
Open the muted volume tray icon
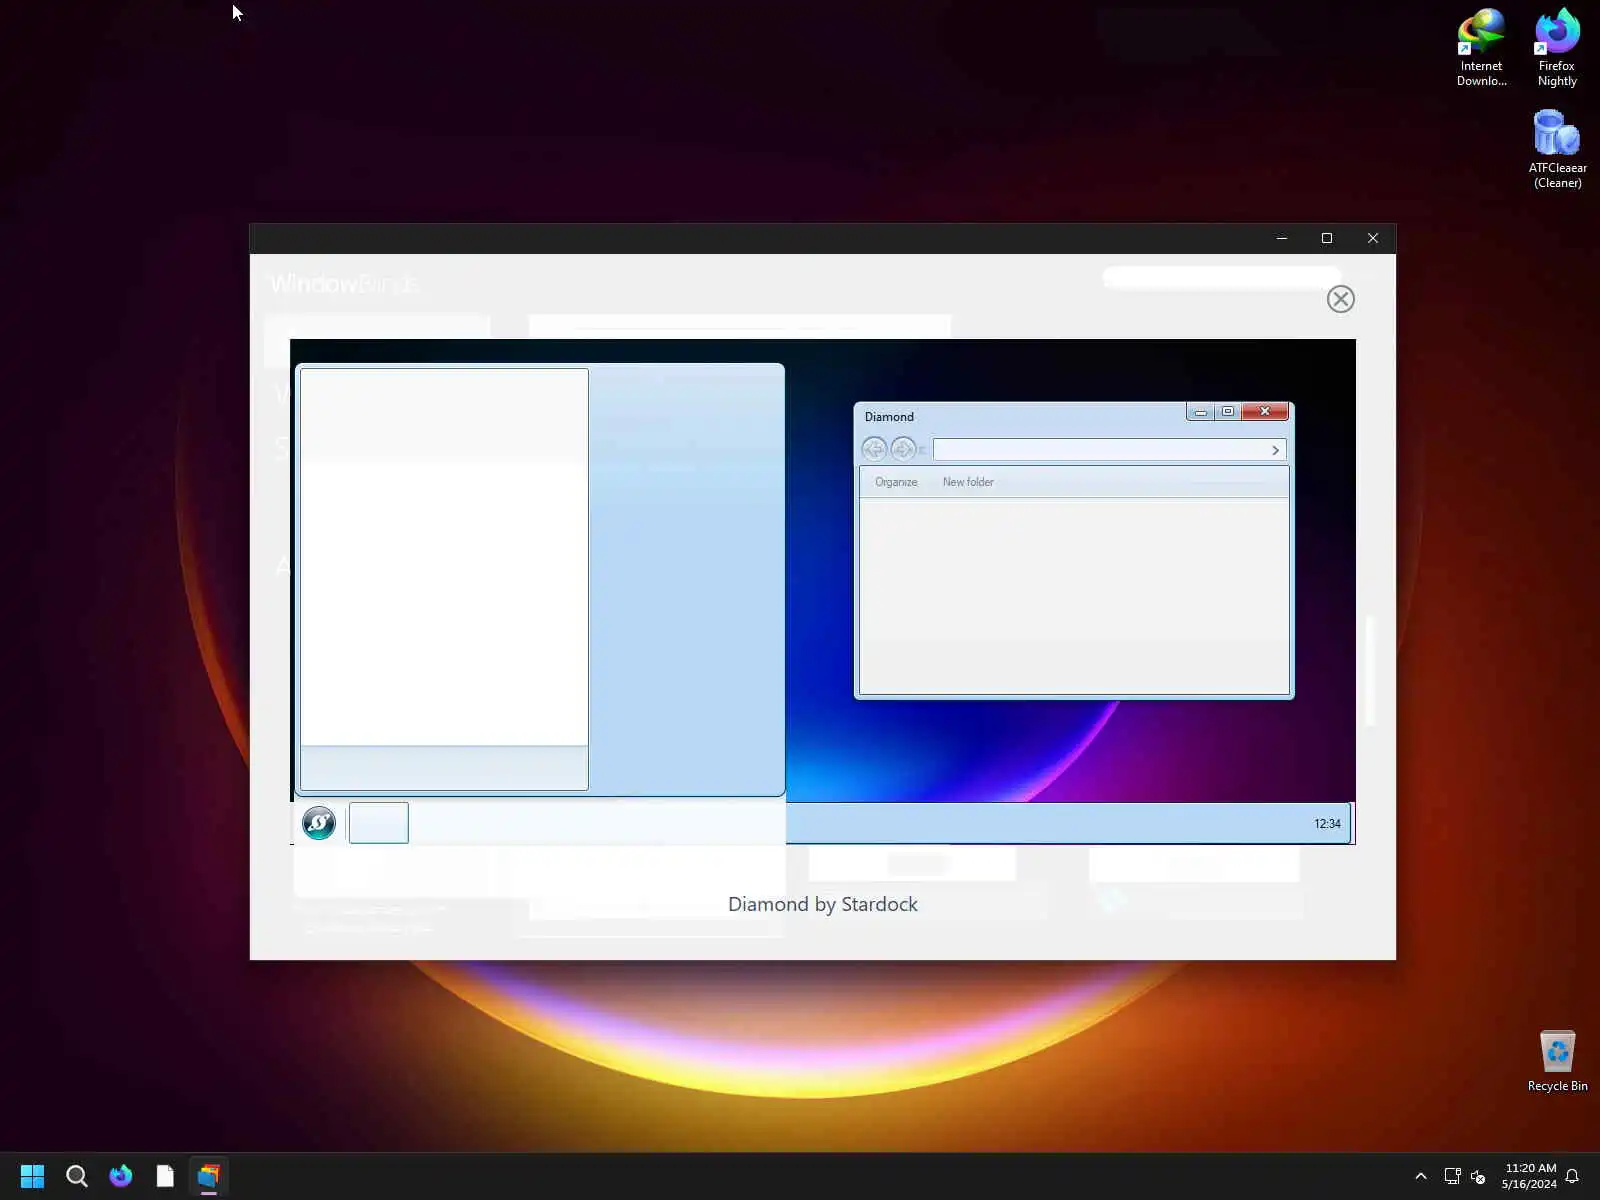(x=1478, y=1176)
